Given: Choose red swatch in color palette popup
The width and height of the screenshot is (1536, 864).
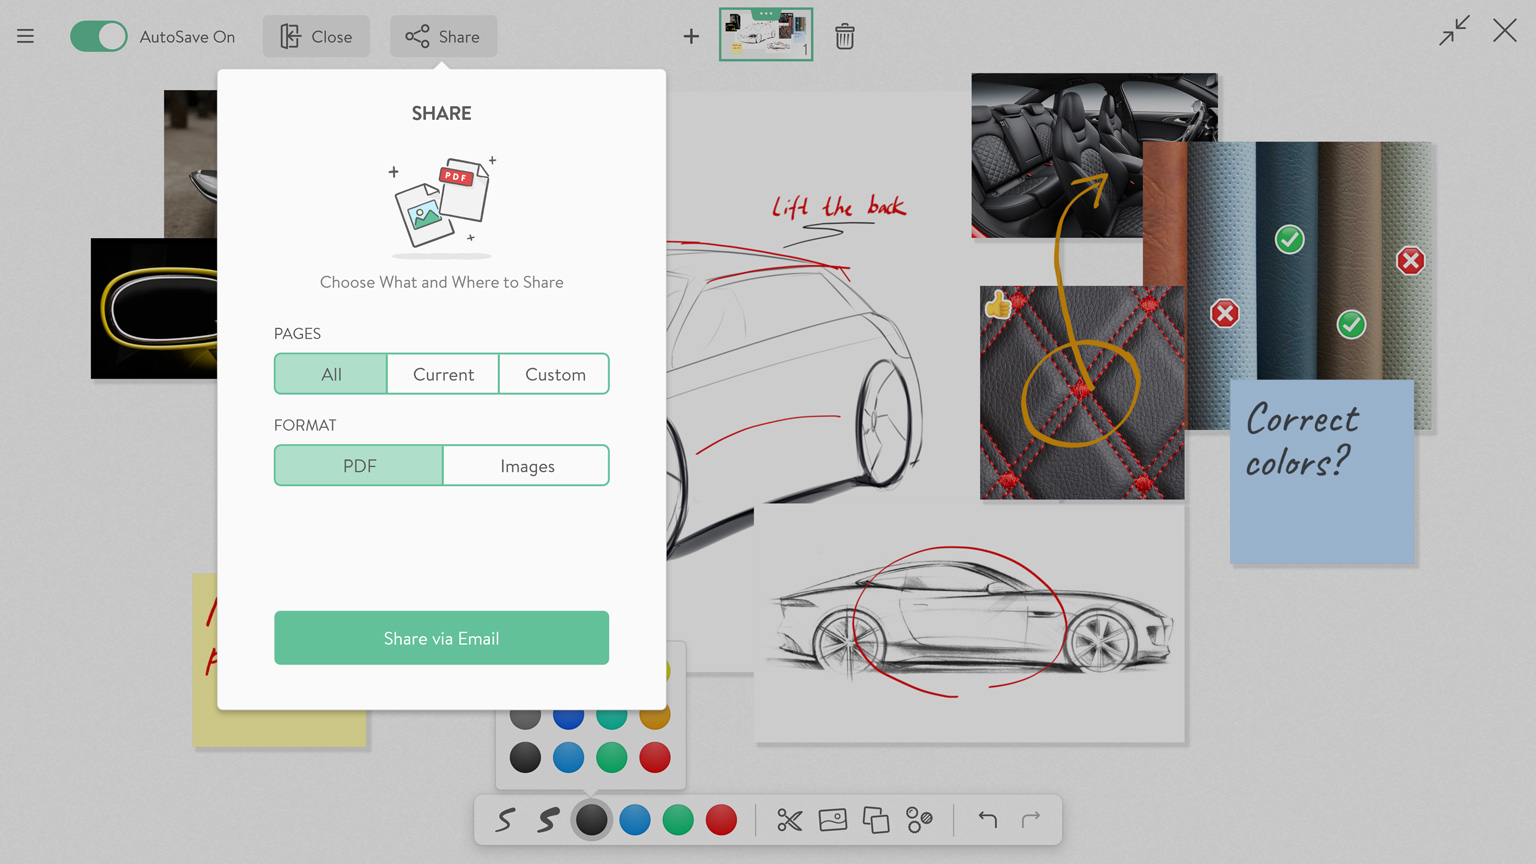Looking at the screenshot, I should pyautogui.click(x=655, y=758).
